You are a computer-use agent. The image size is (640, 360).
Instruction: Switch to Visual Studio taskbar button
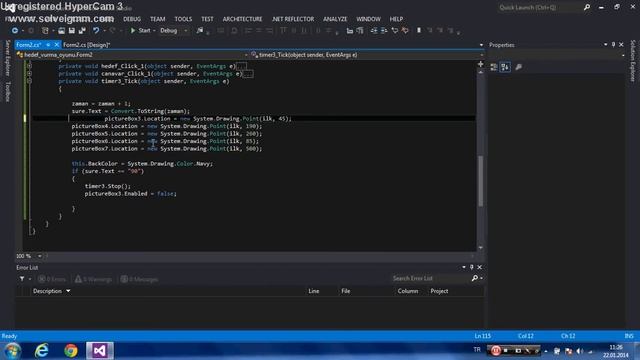100,351
